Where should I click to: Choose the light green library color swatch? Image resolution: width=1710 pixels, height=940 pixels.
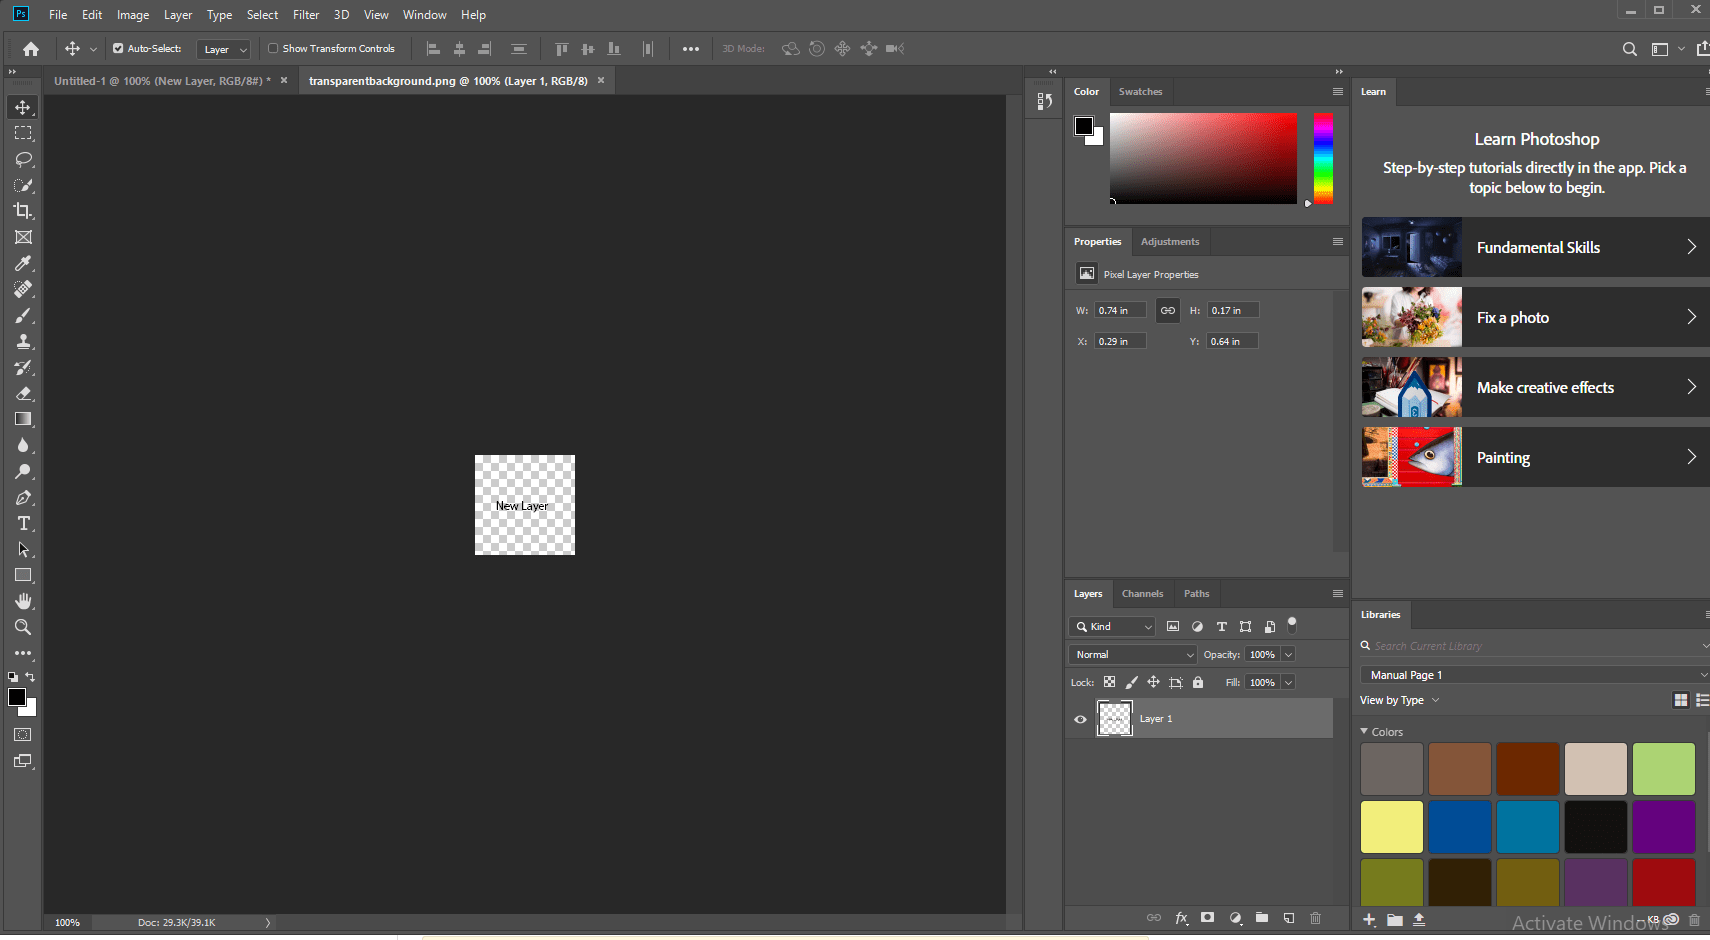[1664, 769]
